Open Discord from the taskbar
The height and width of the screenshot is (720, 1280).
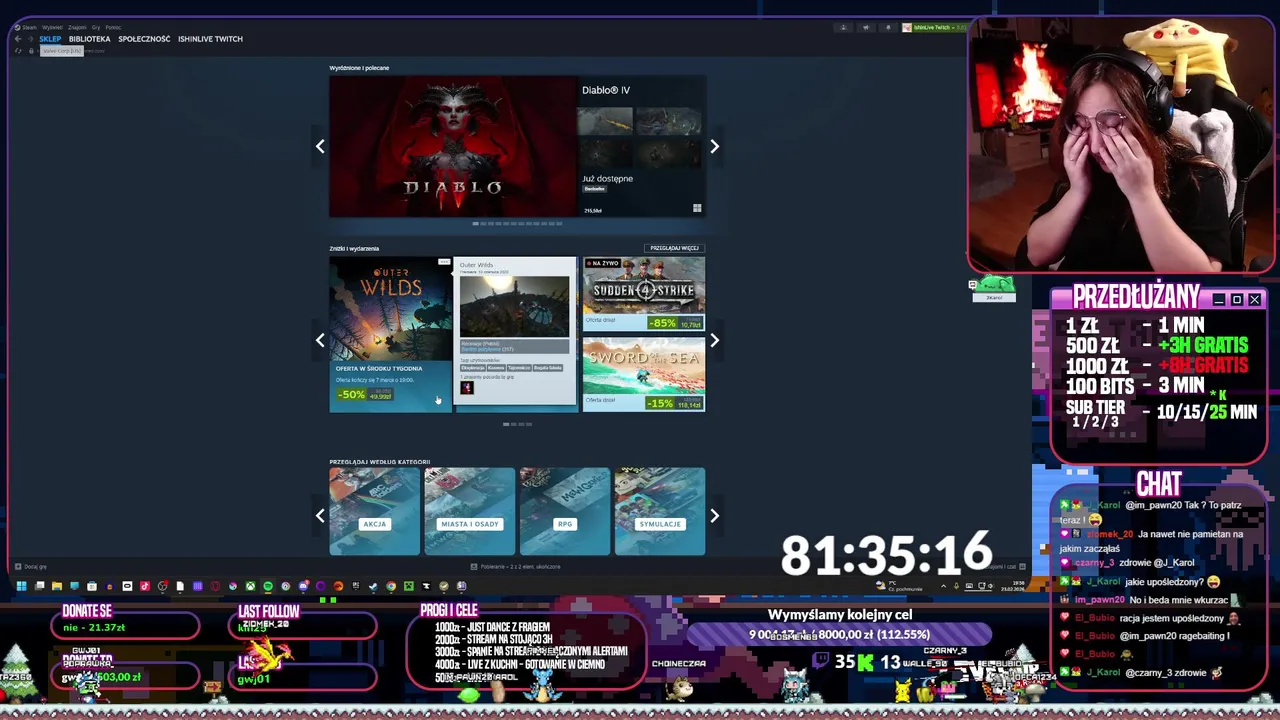303,586
